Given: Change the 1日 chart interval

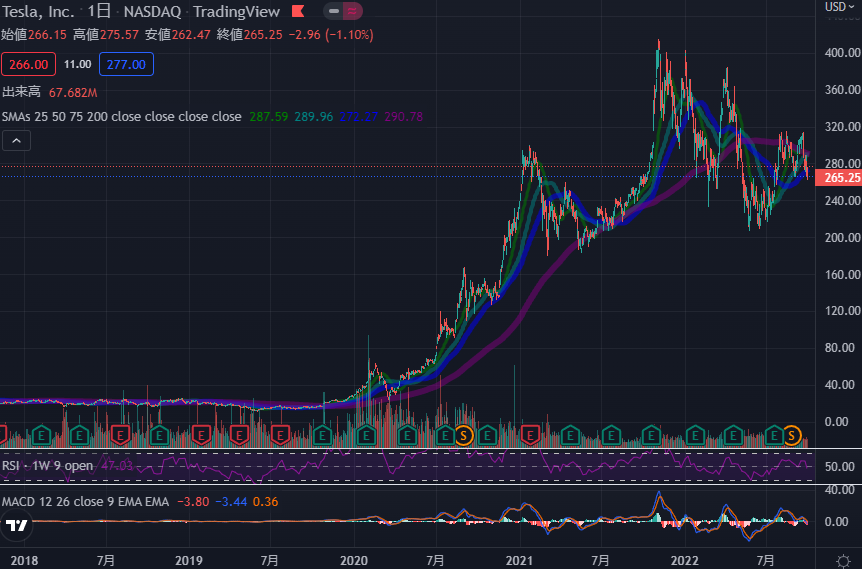Looking at the screenshot, I should [x=98, y=11].
